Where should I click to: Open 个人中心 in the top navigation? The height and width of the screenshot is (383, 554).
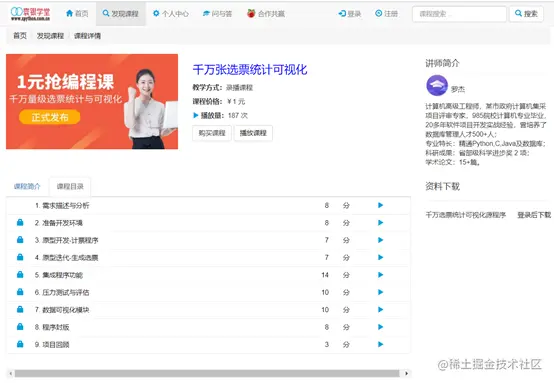[171, 13]
